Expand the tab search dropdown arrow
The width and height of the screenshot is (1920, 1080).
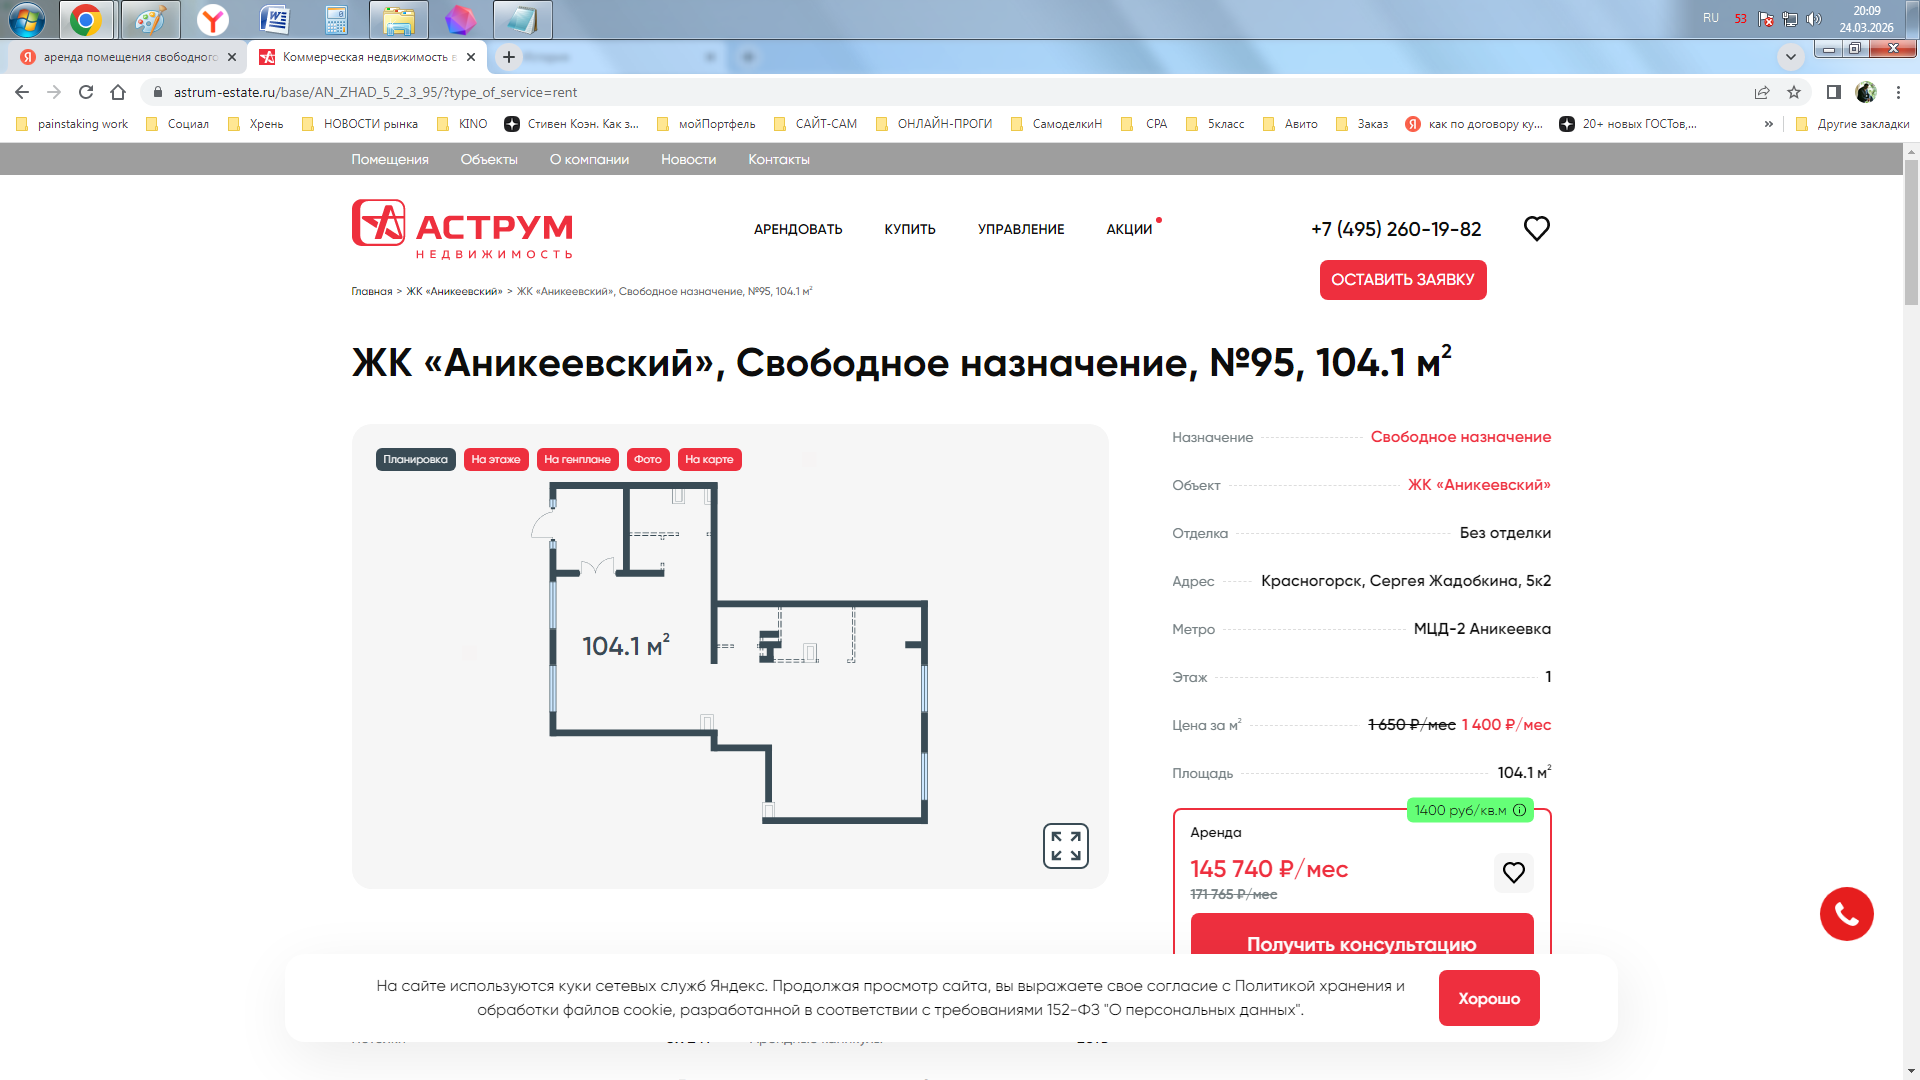click(x=1790, y=56)
